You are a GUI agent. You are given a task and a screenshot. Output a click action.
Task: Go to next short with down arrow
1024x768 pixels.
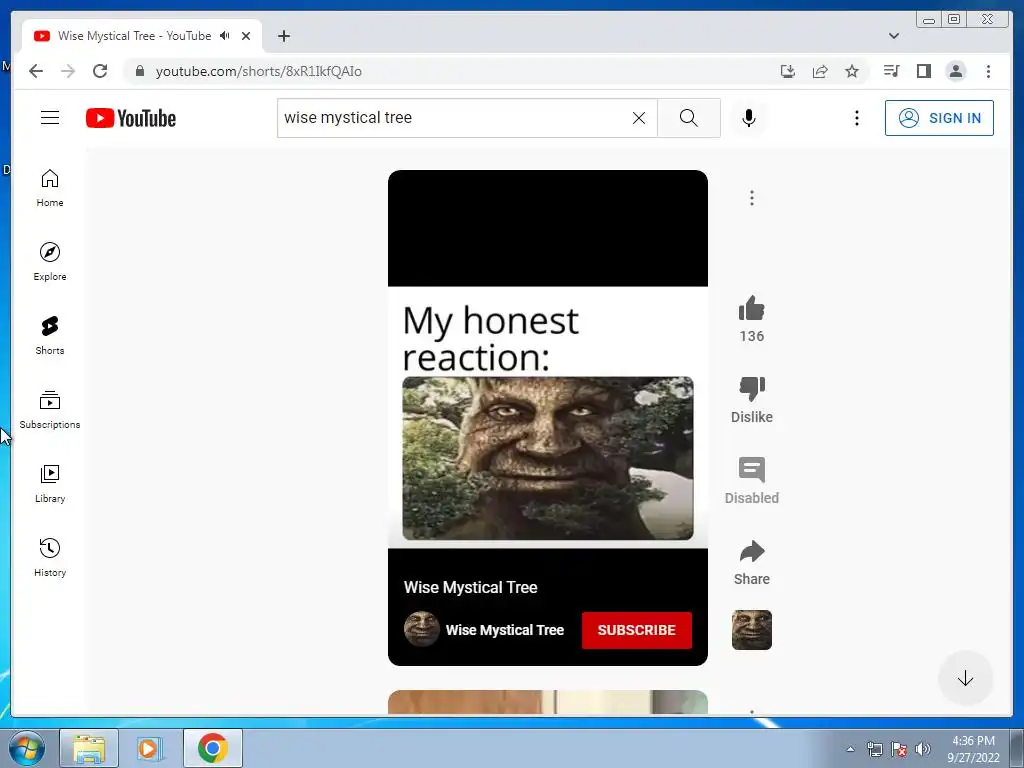tap(965, 678)
